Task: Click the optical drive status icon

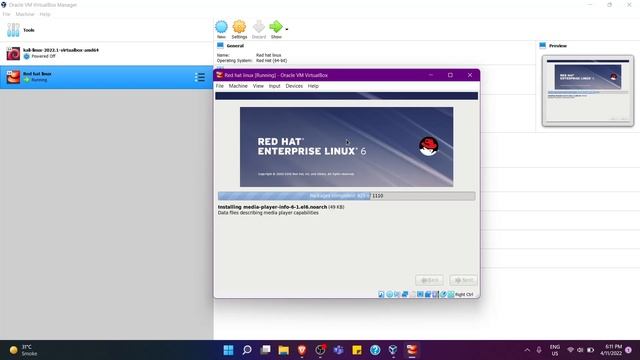Action: 389,294
